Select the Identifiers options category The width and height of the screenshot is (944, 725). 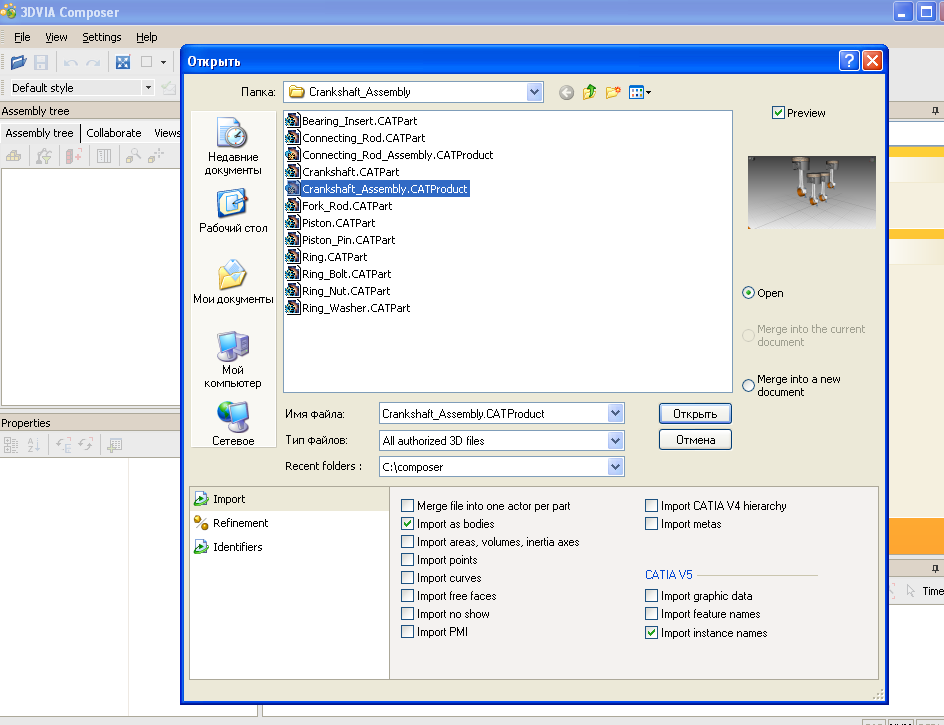290,547
